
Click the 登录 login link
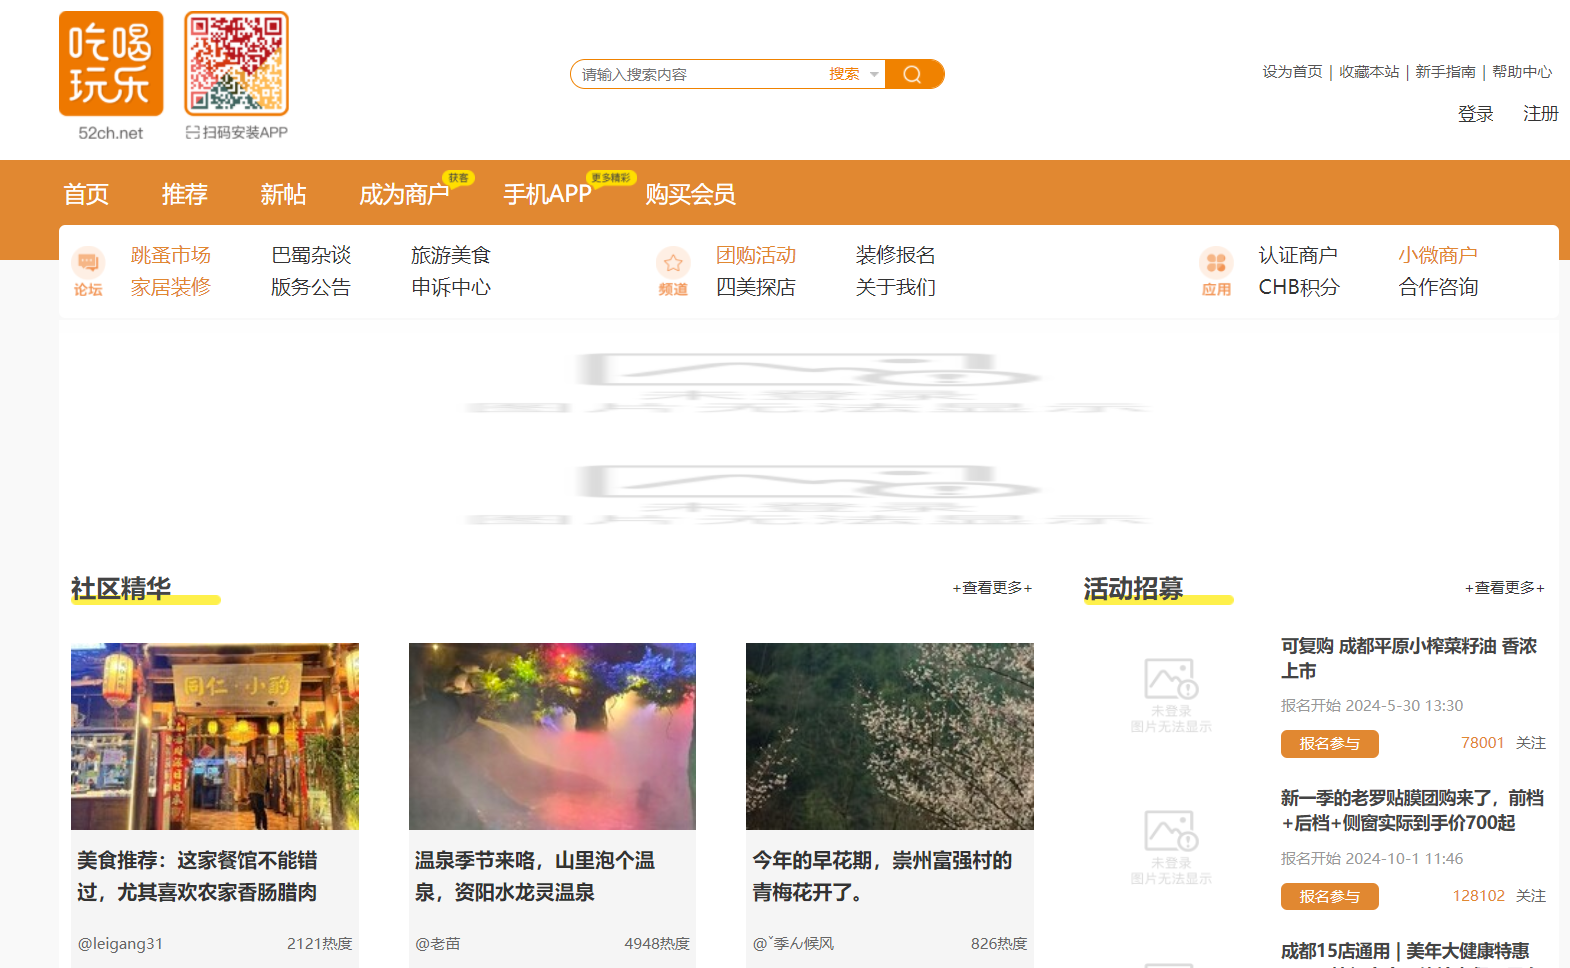click(x=1475, y=114)
